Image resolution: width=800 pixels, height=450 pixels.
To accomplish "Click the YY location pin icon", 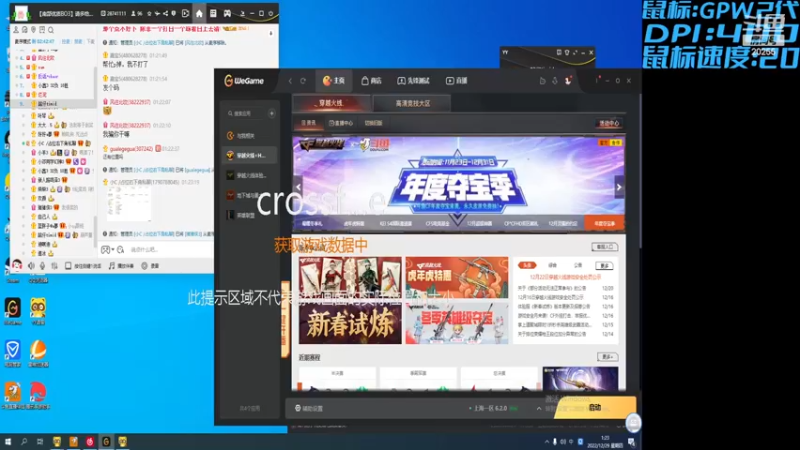I will [33, 30].
